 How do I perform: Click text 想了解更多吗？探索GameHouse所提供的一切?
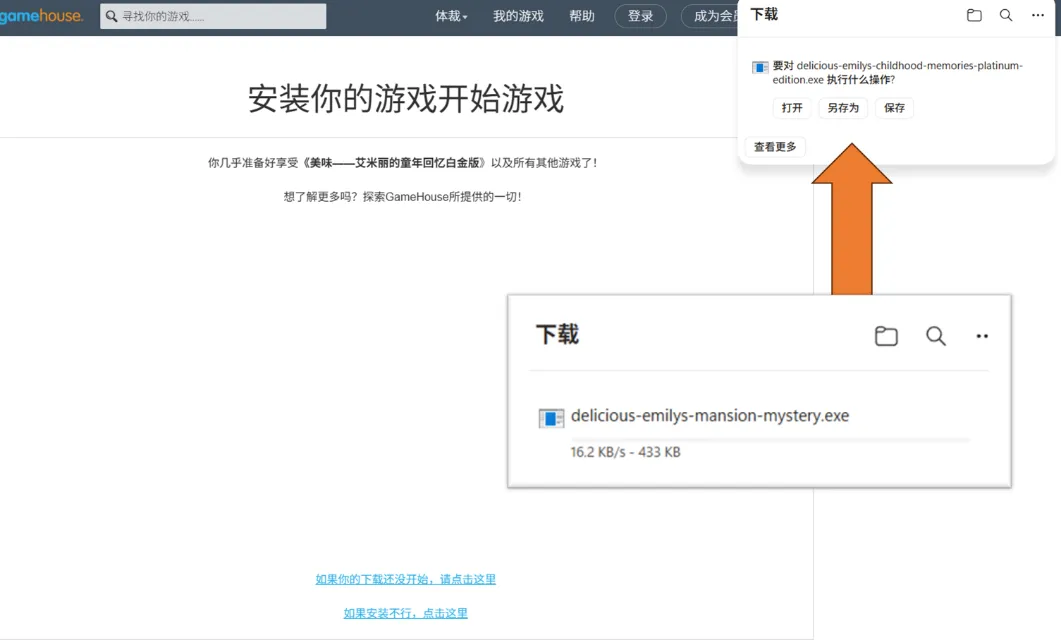(402, 197)
